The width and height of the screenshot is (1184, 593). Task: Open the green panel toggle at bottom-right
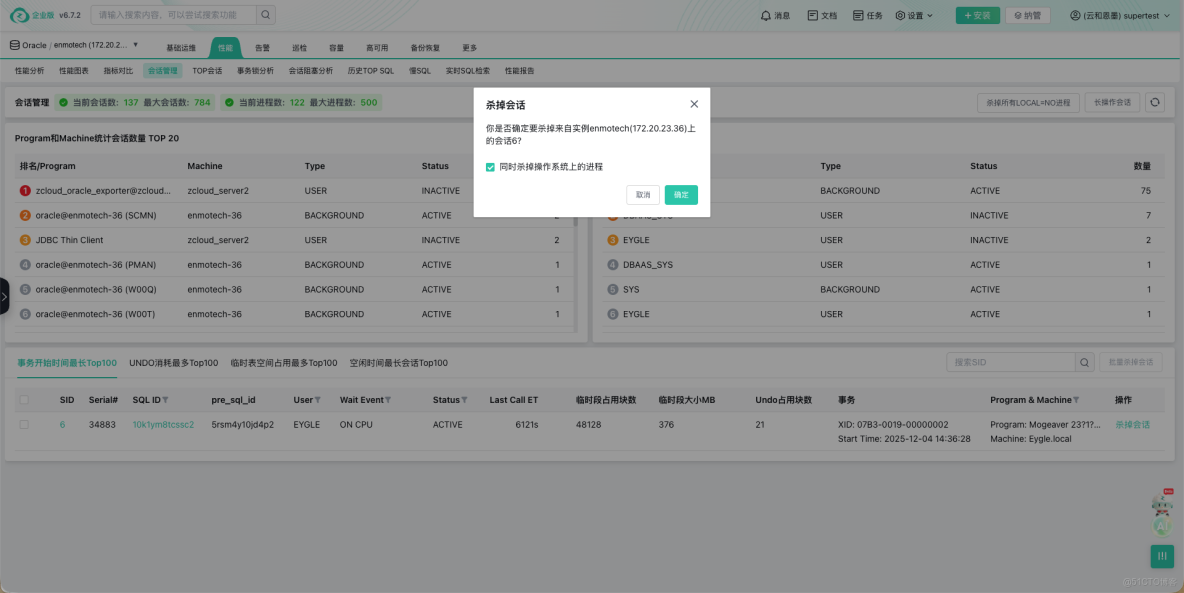pyautogui.click(x=1161, y=556)
